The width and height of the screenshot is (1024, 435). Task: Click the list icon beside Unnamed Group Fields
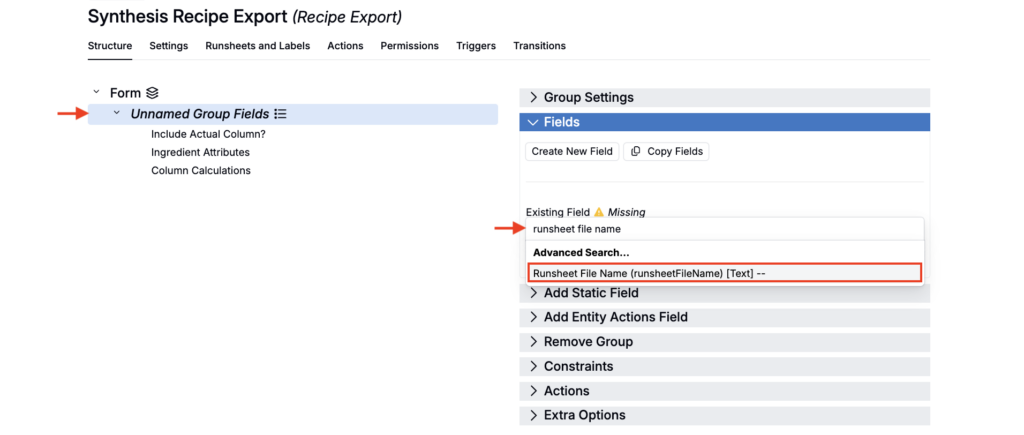(281, 115)
